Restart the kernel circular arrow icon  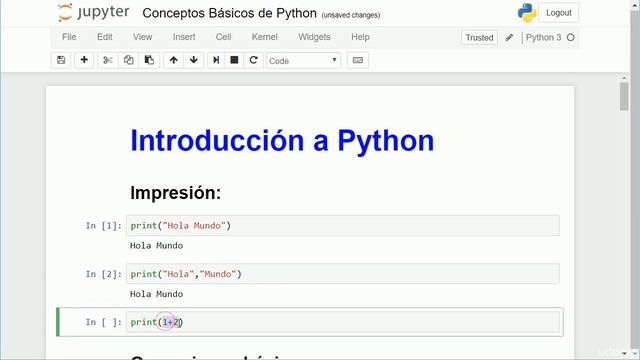tap(253, 60)
